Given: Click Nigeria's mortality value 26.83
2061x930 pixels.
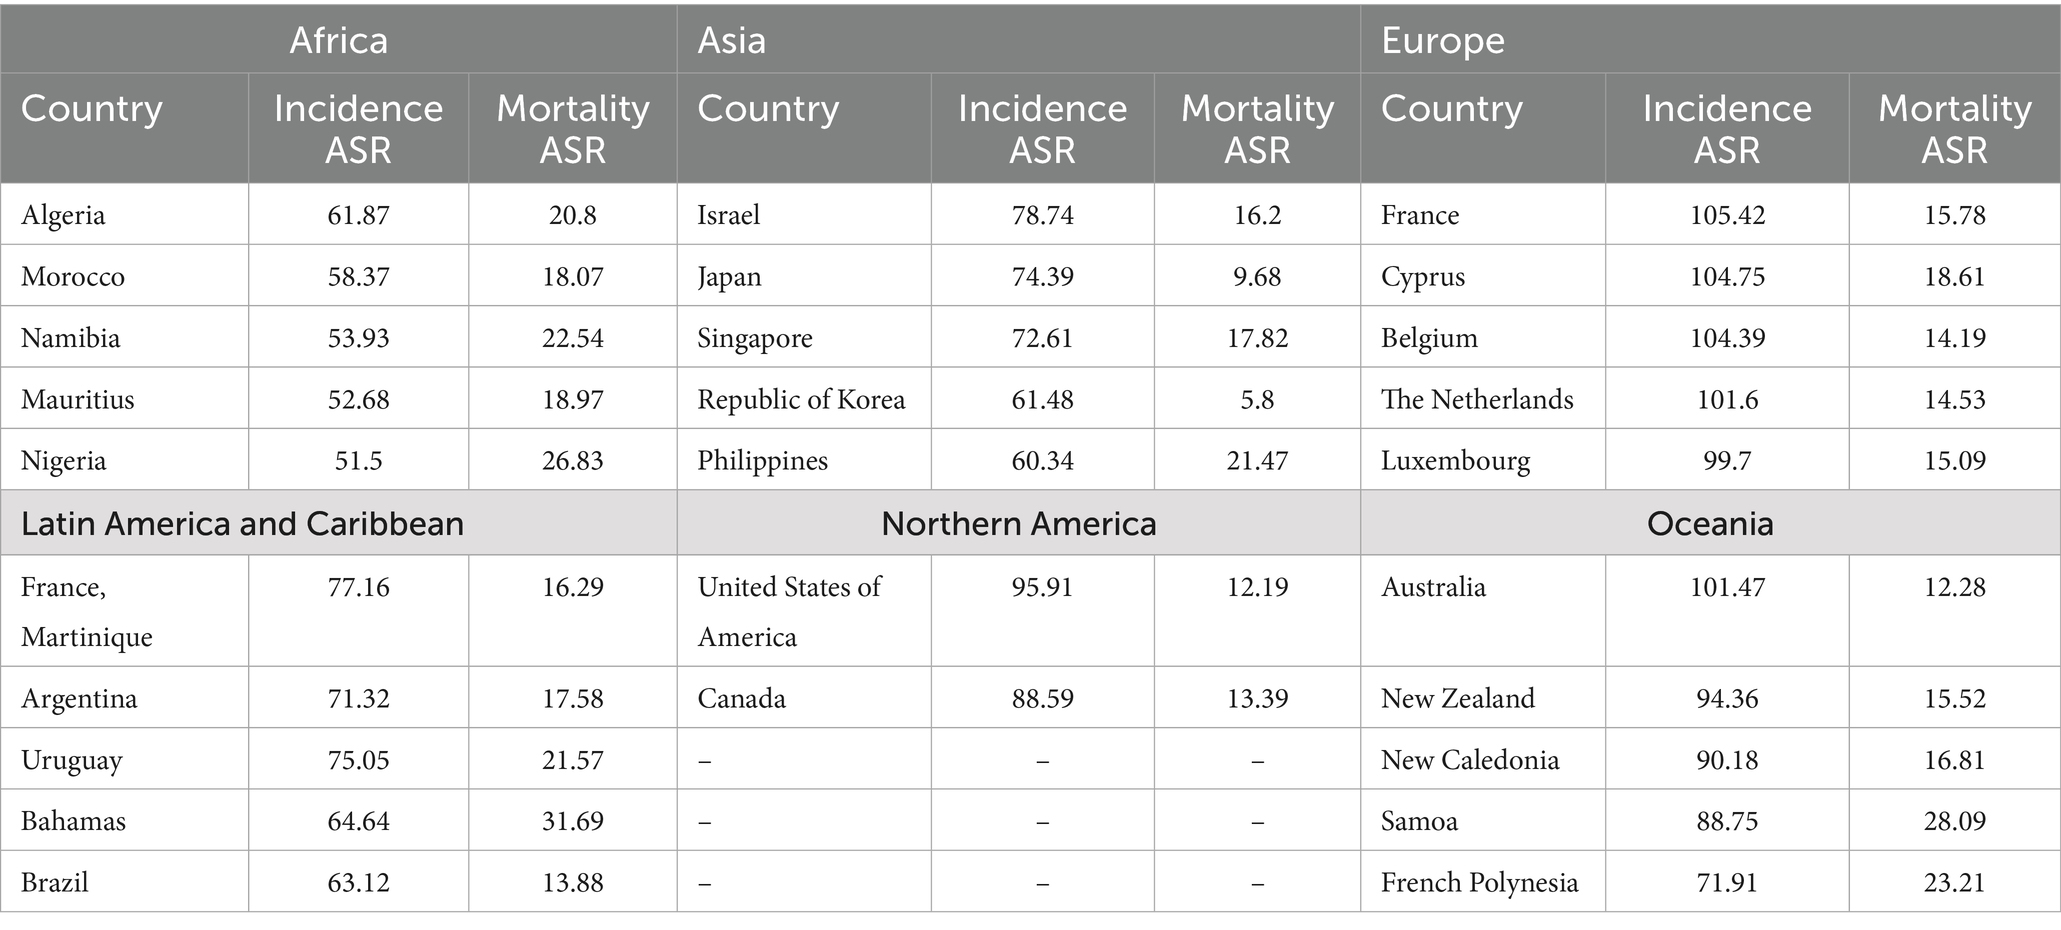Looking at the screenshot, I should pyautogui.click(x=572, y=461).
